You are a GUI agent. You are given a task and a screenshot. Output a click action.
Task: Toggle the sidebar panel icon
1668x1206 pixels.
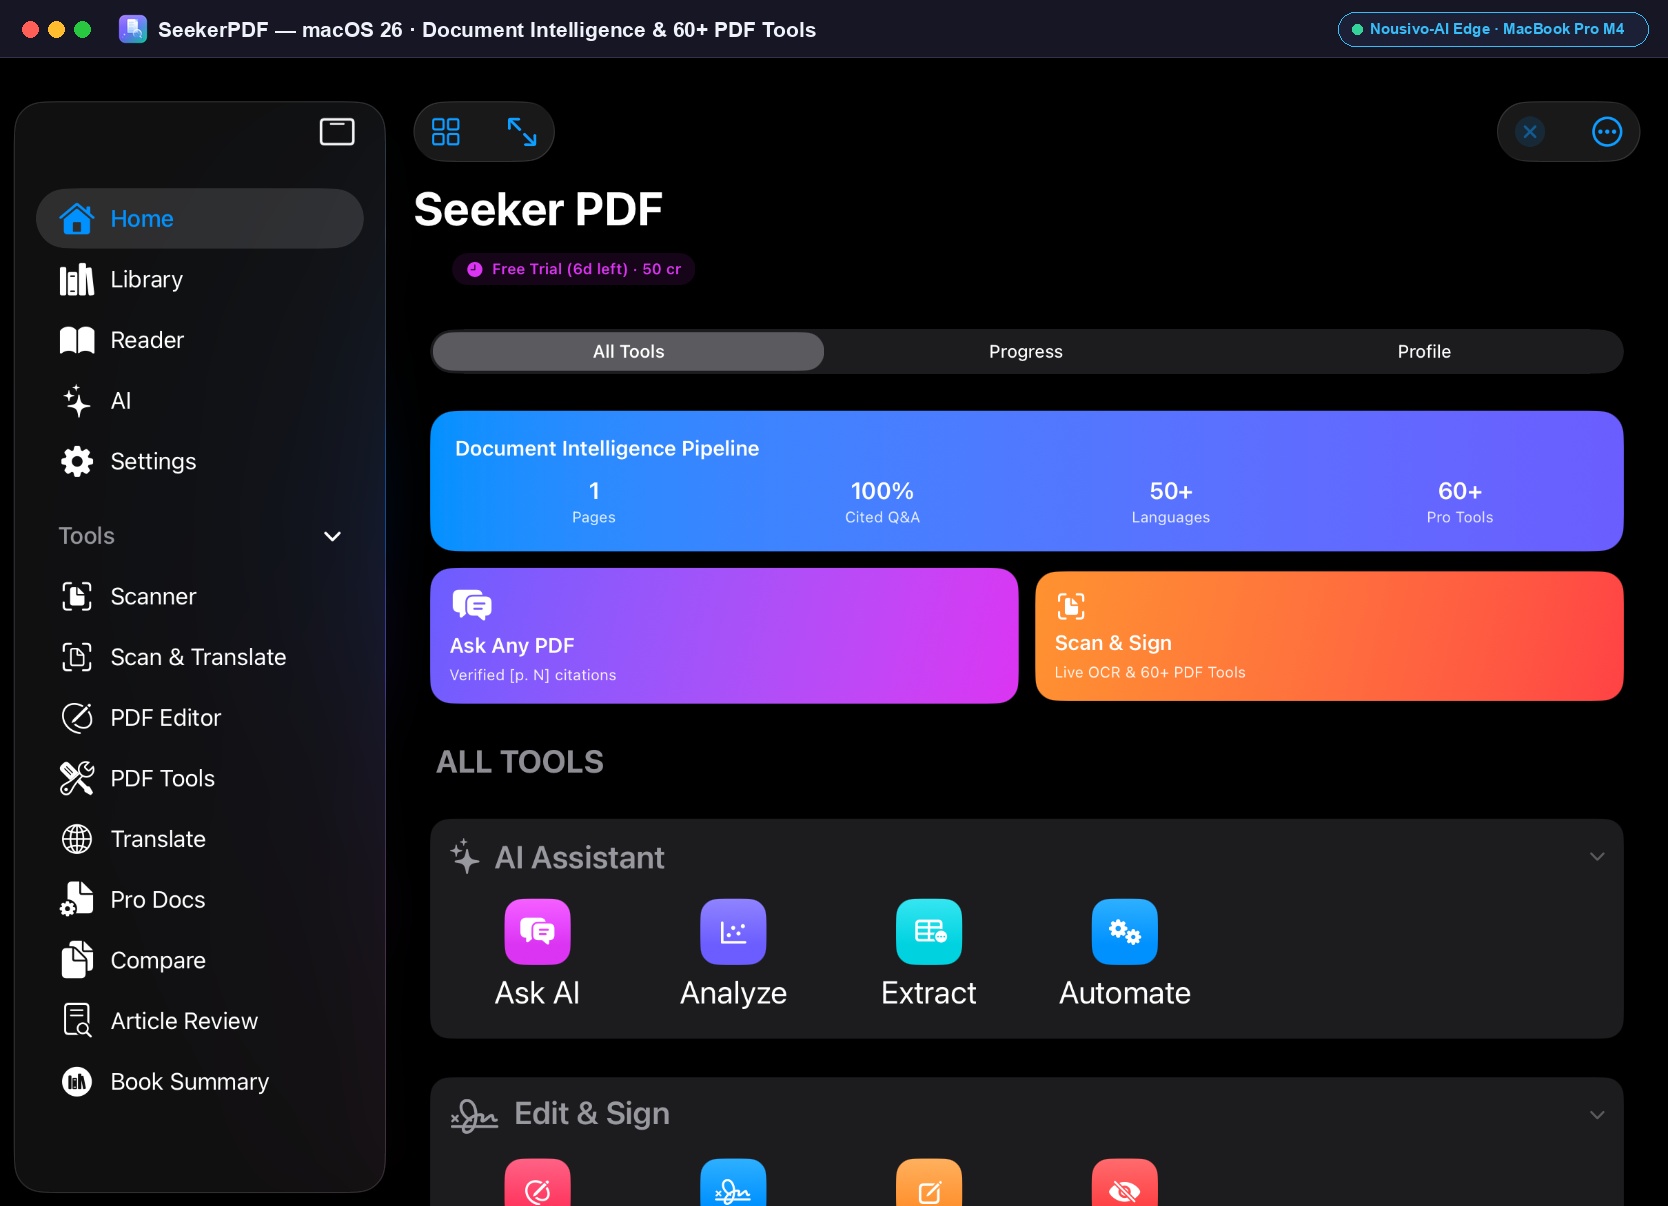click(337, 132)
